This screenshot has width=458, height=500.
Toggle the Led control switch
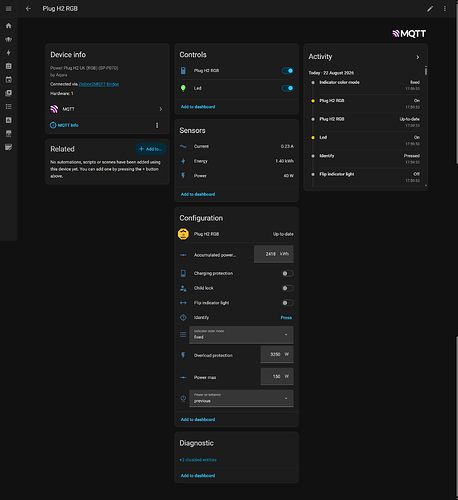point(287,88)
